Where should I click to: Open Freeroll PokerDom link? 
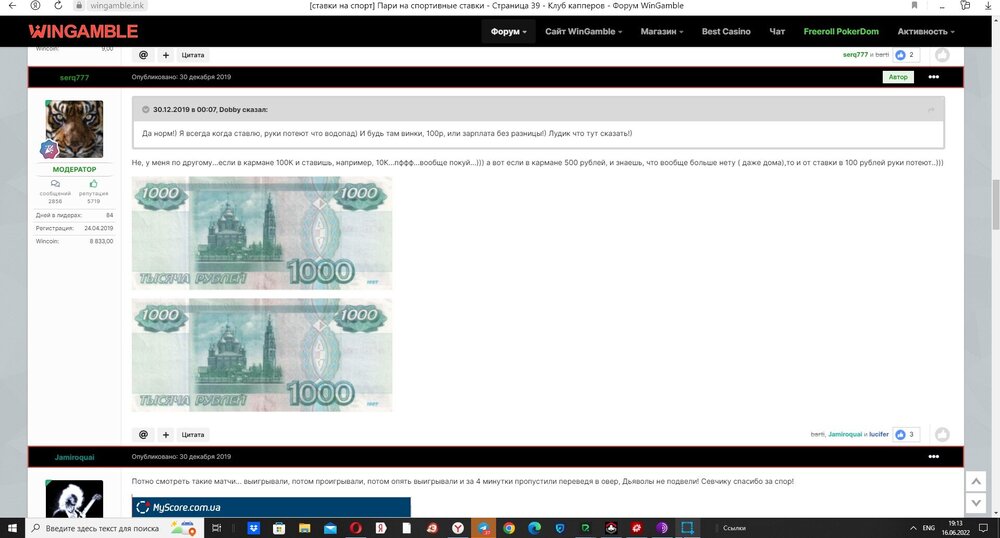(841, 31)
